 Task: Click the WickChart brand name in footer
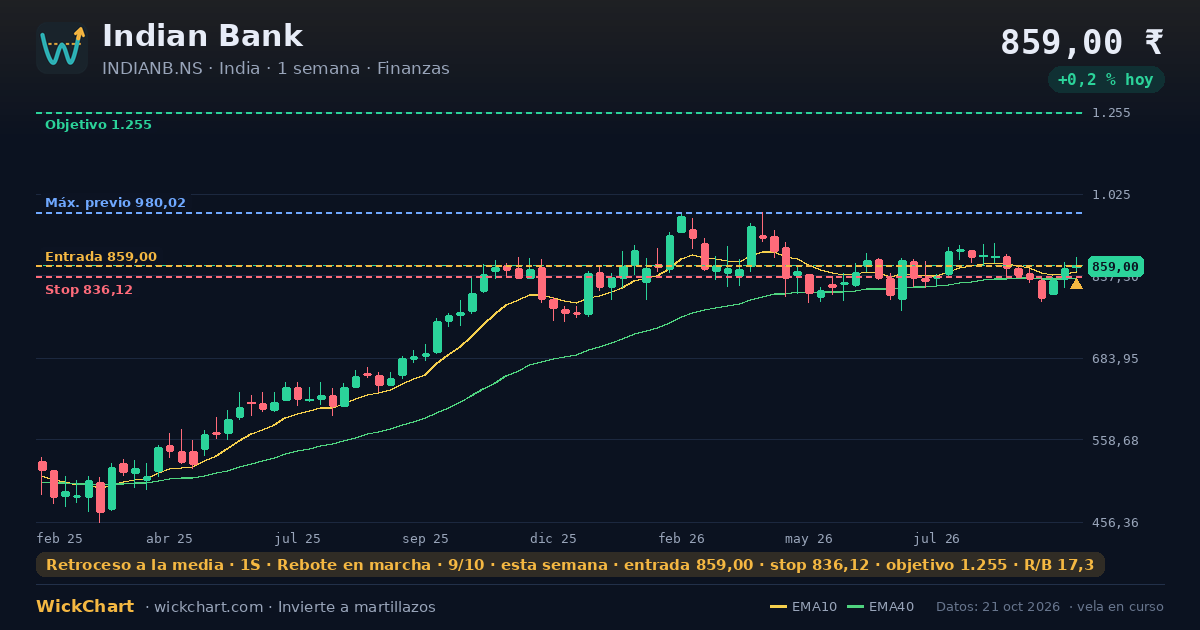pos(85,607)
